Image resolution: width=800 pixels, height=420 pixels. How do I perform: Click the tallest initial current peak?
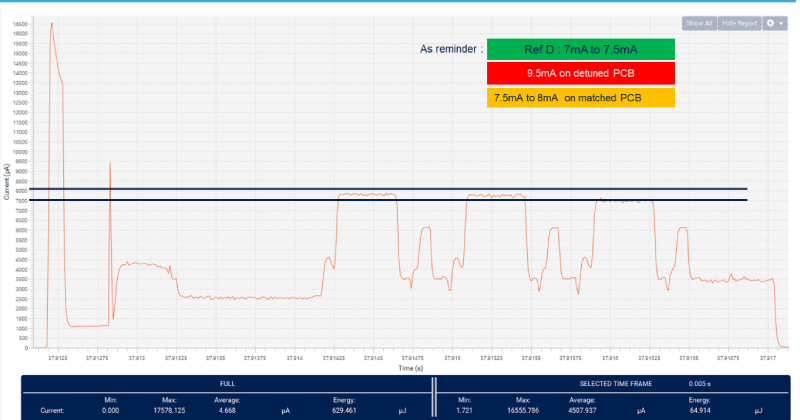pos(52,25)
